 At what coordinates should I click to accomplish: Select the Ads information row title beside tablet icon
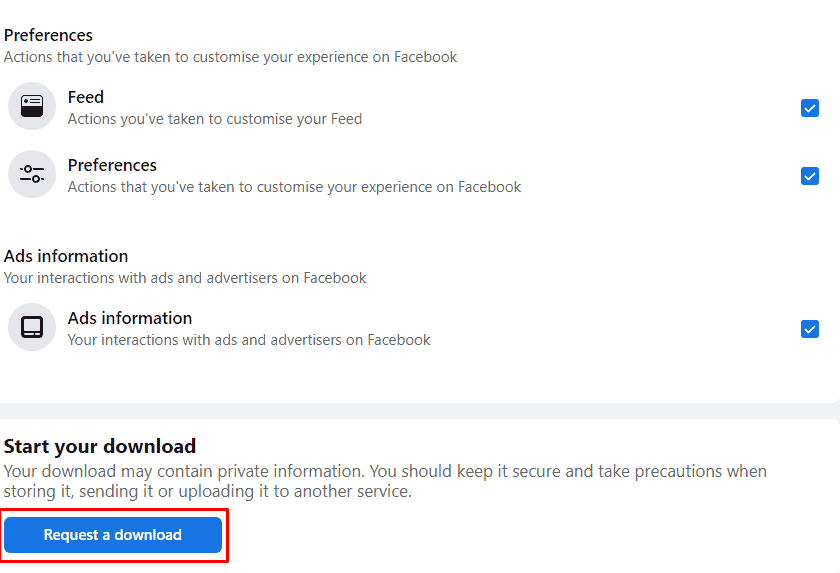click(130, 318)
